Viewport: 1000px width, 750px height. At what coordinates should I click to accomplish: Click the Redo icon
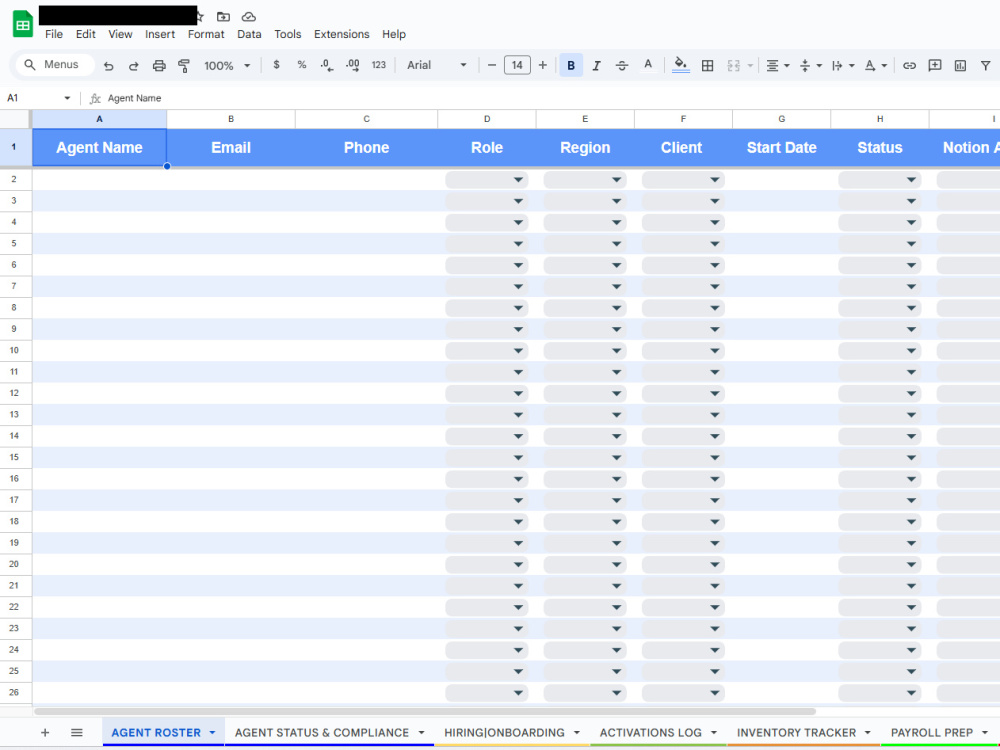[133, 66]
